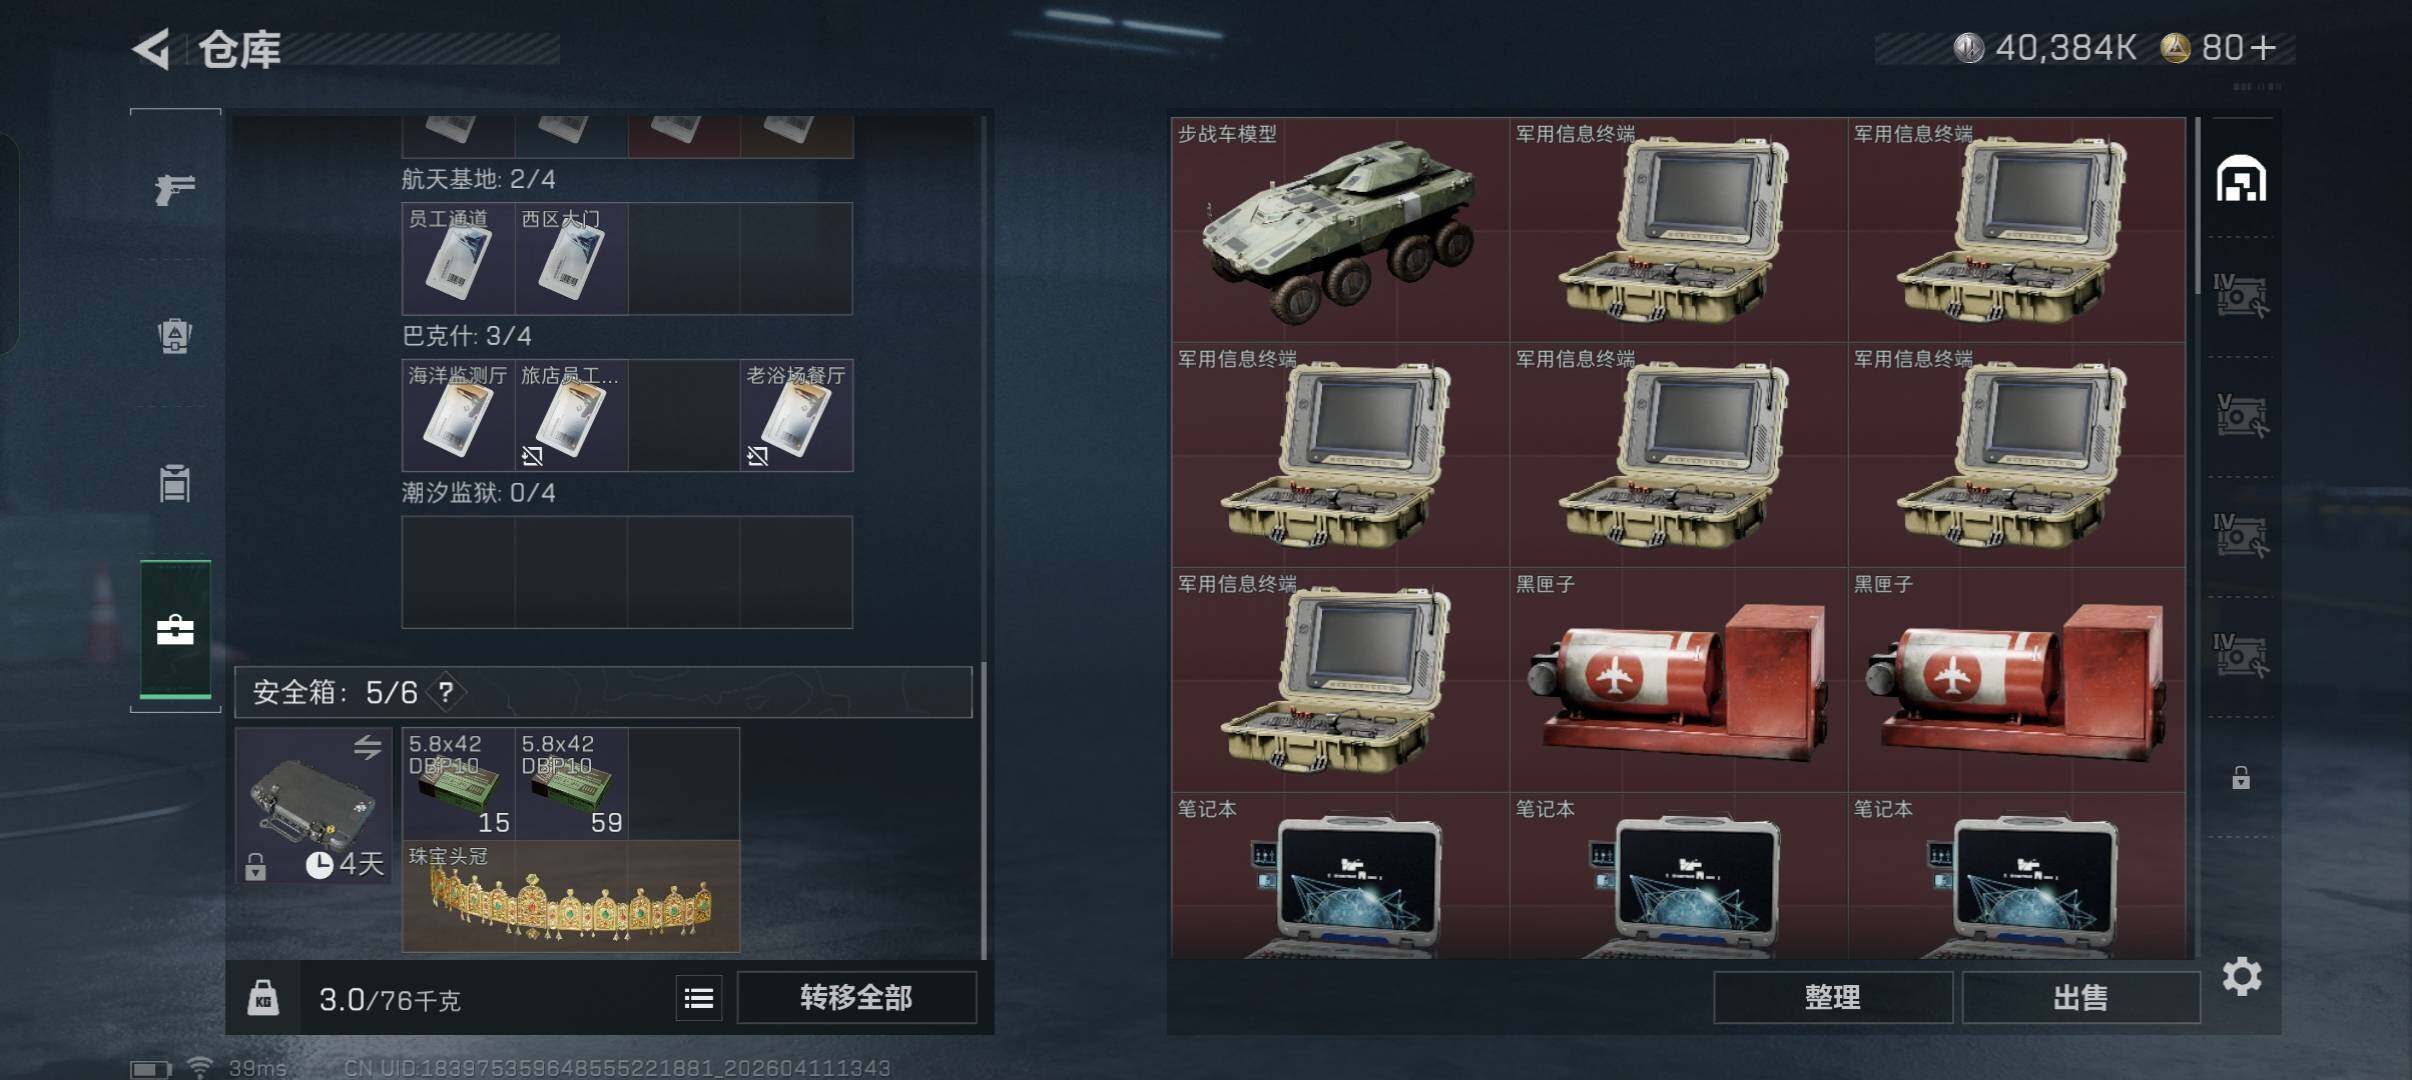Click the 转移全部 button
This screenshot has width=2412, height=1080.
pyautogui.click(x=856, y=997)
